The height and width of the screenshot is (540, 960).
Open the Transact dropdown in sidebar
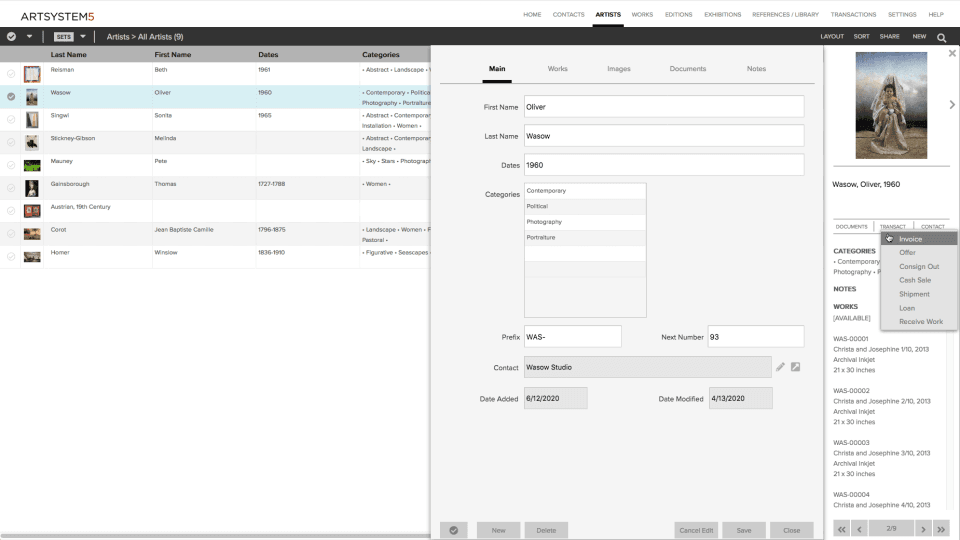coord(893,227)
